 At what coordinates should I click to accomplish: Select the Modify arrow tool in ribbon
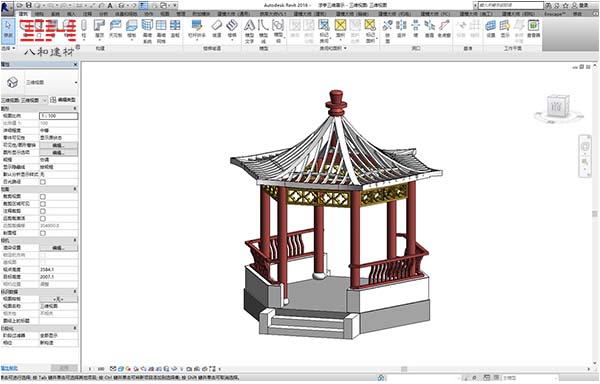8,31
